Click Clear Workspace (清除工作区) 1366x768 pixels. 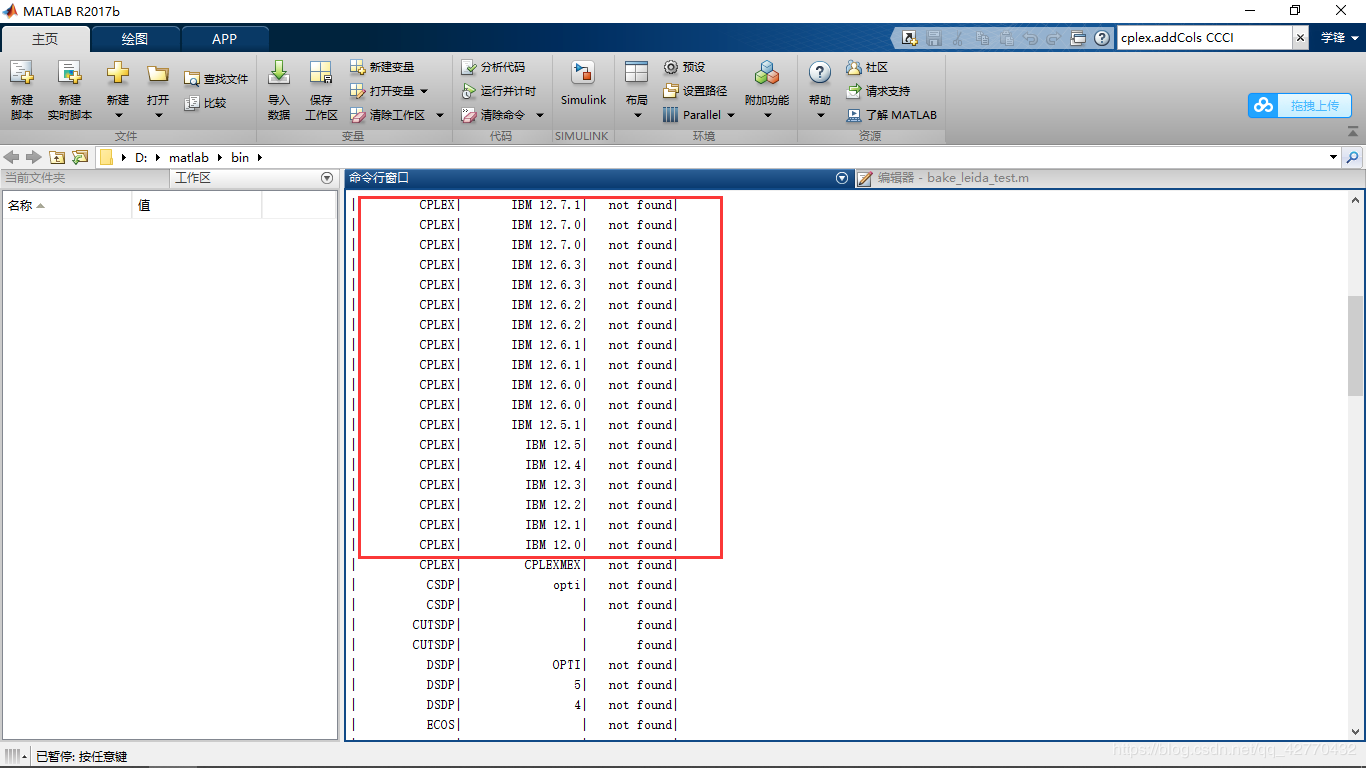(x=388, y=115)
